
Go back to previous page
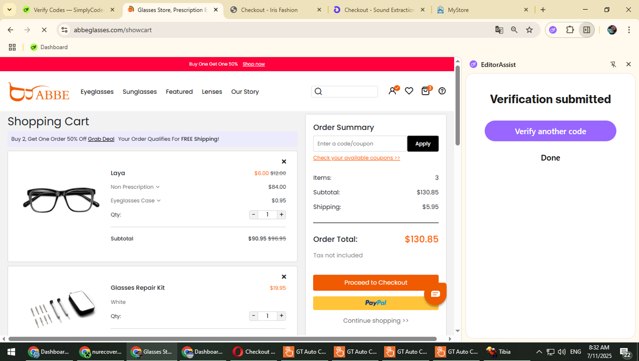pos(11,30)
